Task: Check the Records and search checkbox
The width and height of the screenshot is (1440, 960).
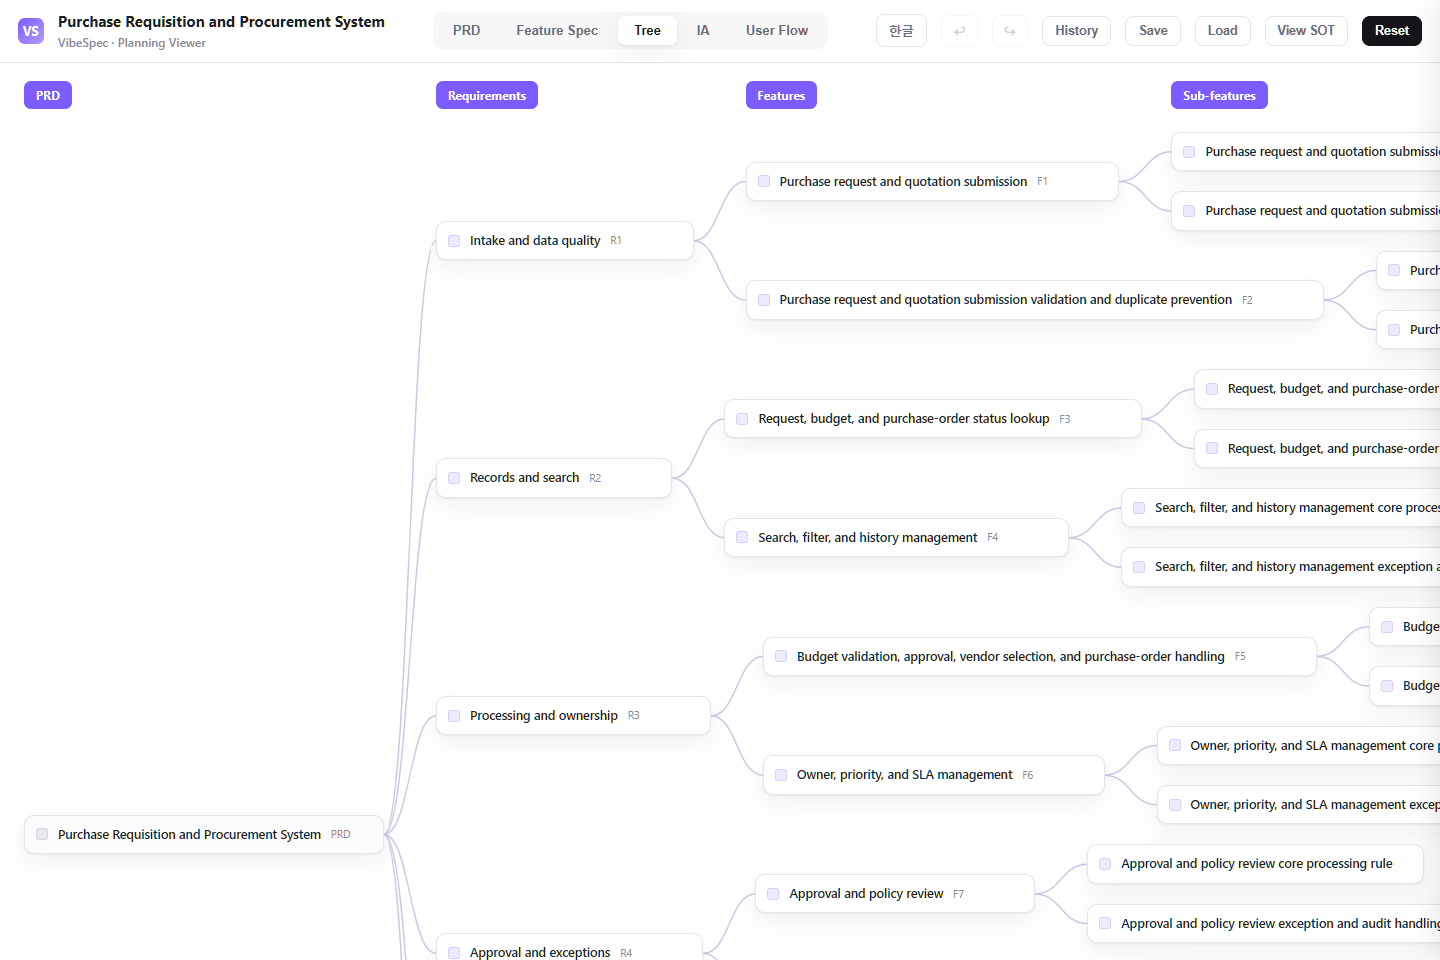Action: [454, 478]
